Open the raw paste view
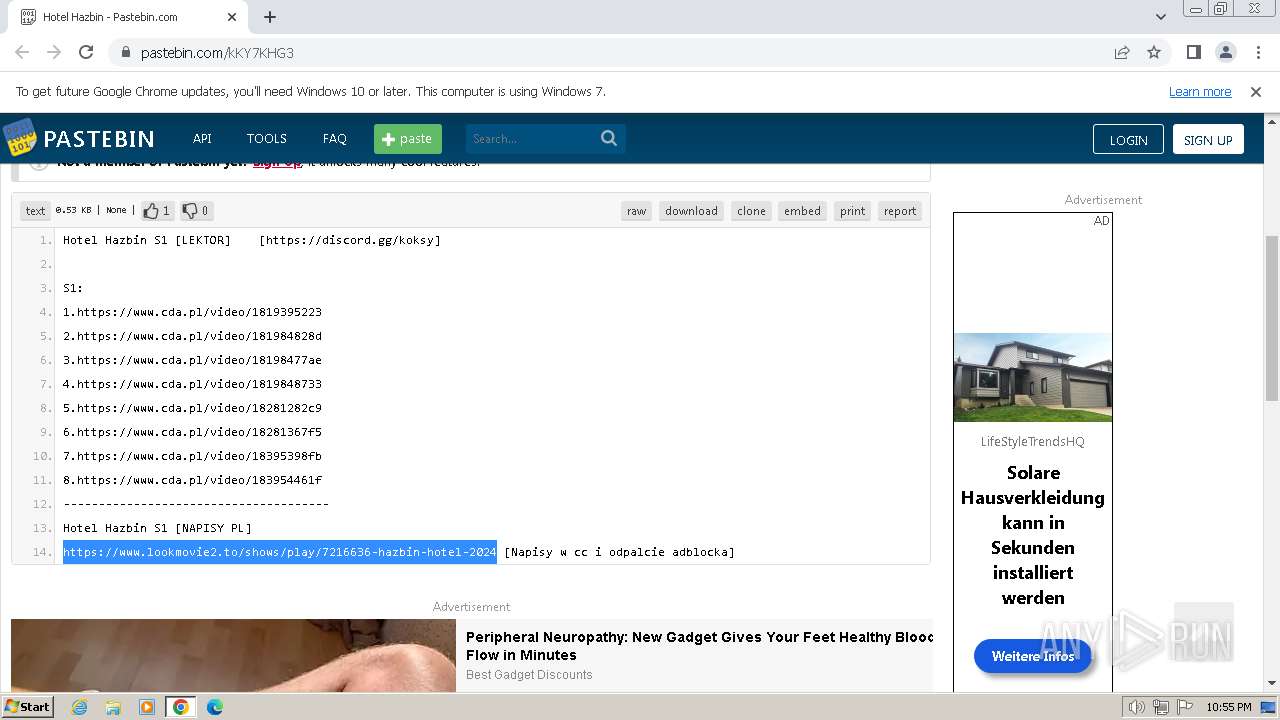Image resolution: width=1280 pixels, height=720 pixels. click(636, 211)
